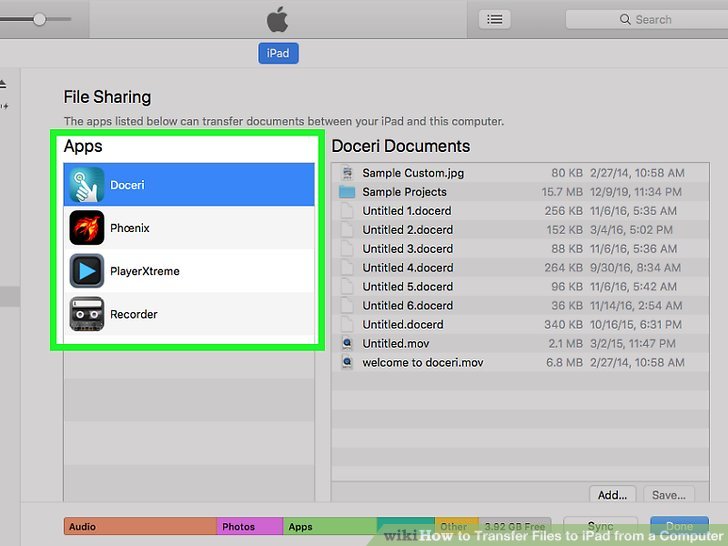Select file Untitled 2.docerd
This screenshot has width=728, height=546.
[408, 230]
